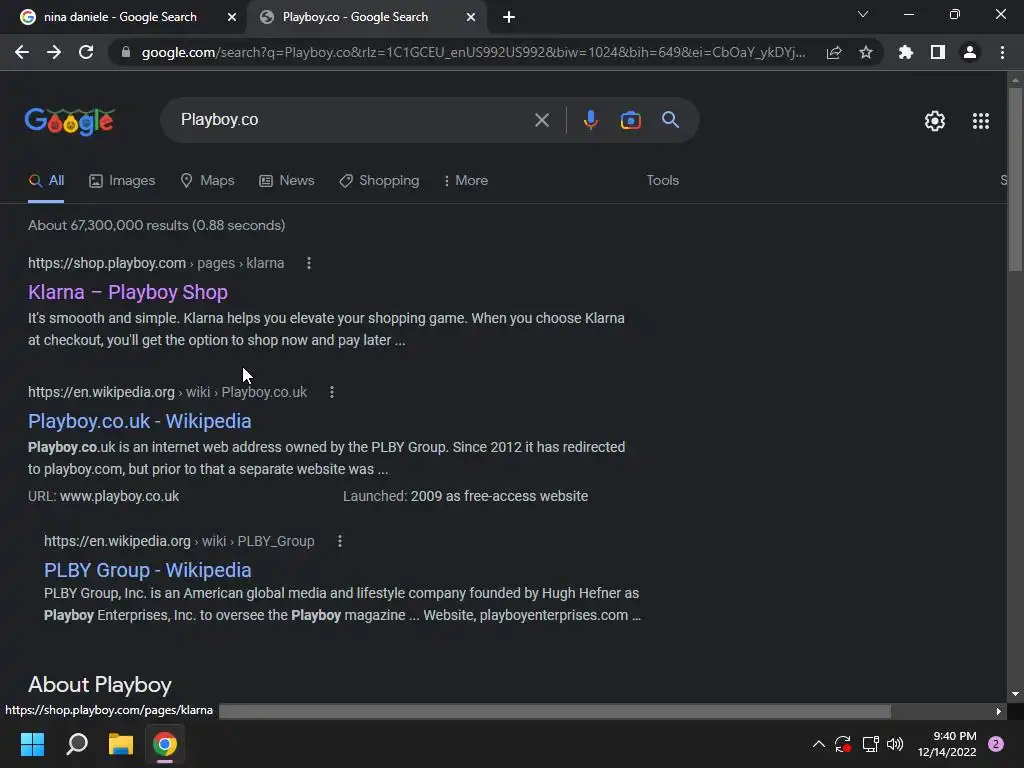1024x768 pixels.
Task: Switch to News results
Action: pyautogui.click(x=287, y=180)
